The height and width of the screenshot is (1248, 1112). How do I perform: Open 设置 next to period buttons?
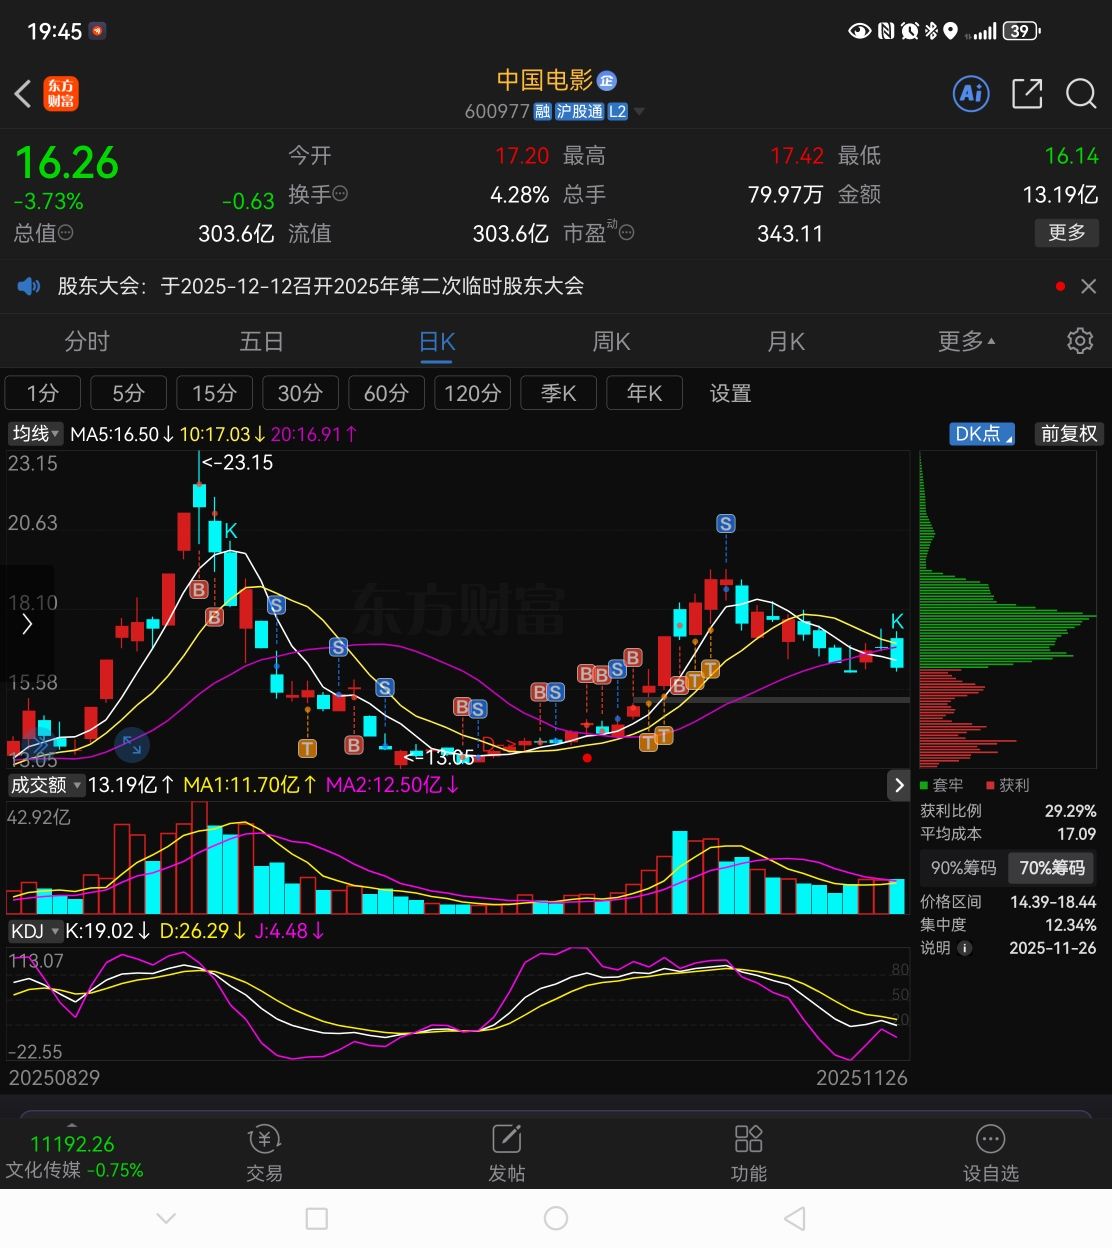tap(730, 393)
